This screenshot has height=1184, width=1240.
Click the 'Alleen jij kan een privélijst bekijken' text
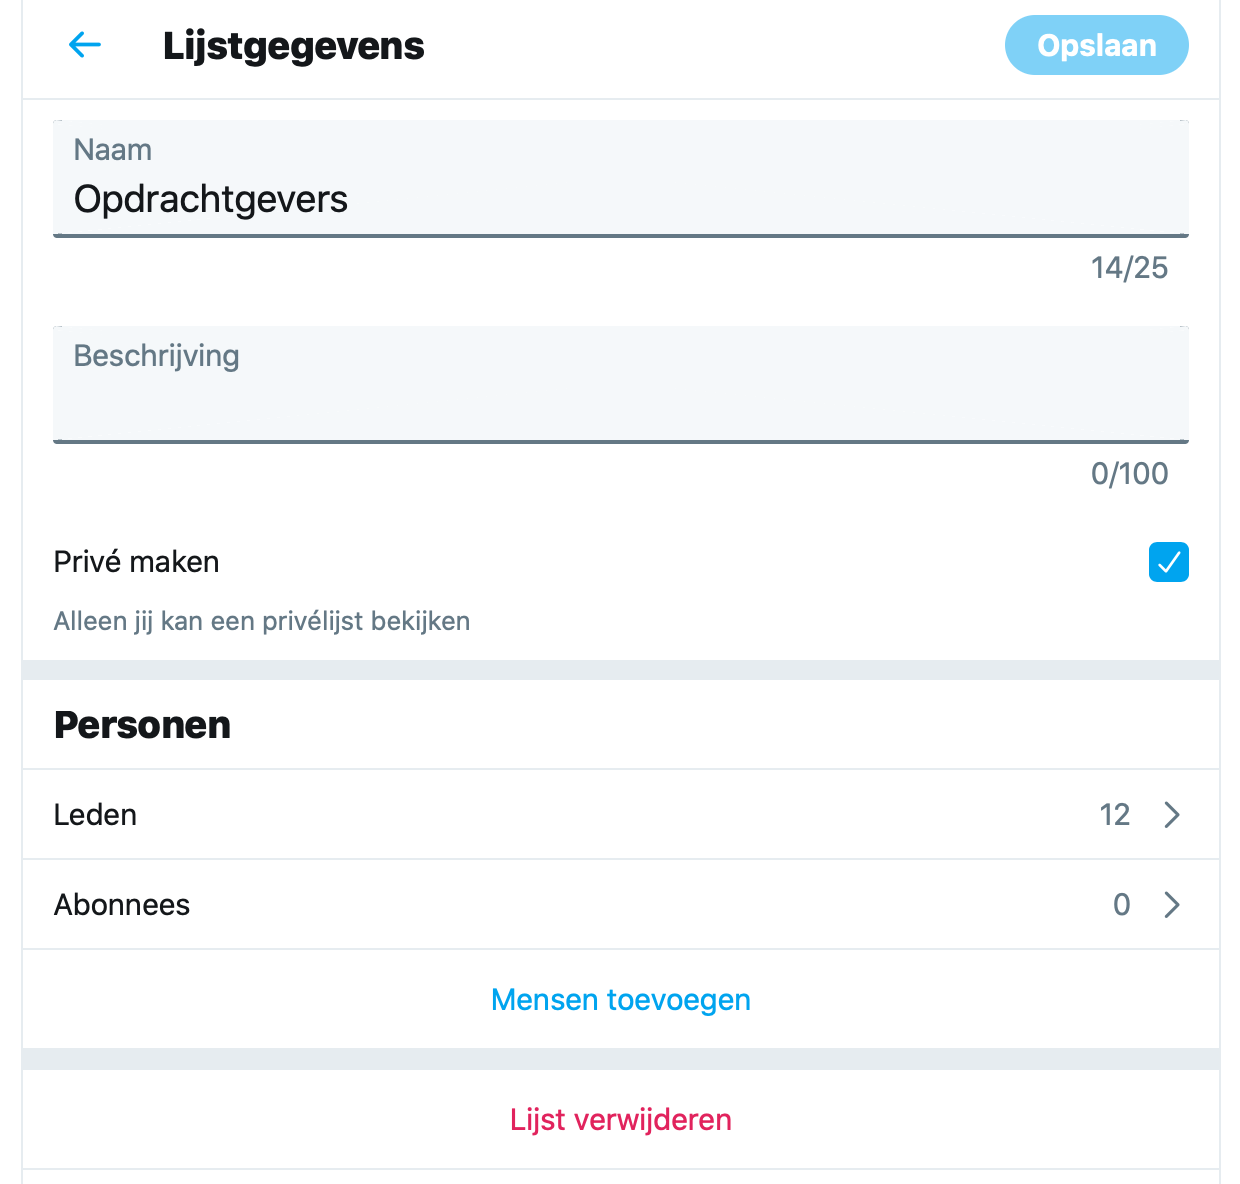pos(262,621)
